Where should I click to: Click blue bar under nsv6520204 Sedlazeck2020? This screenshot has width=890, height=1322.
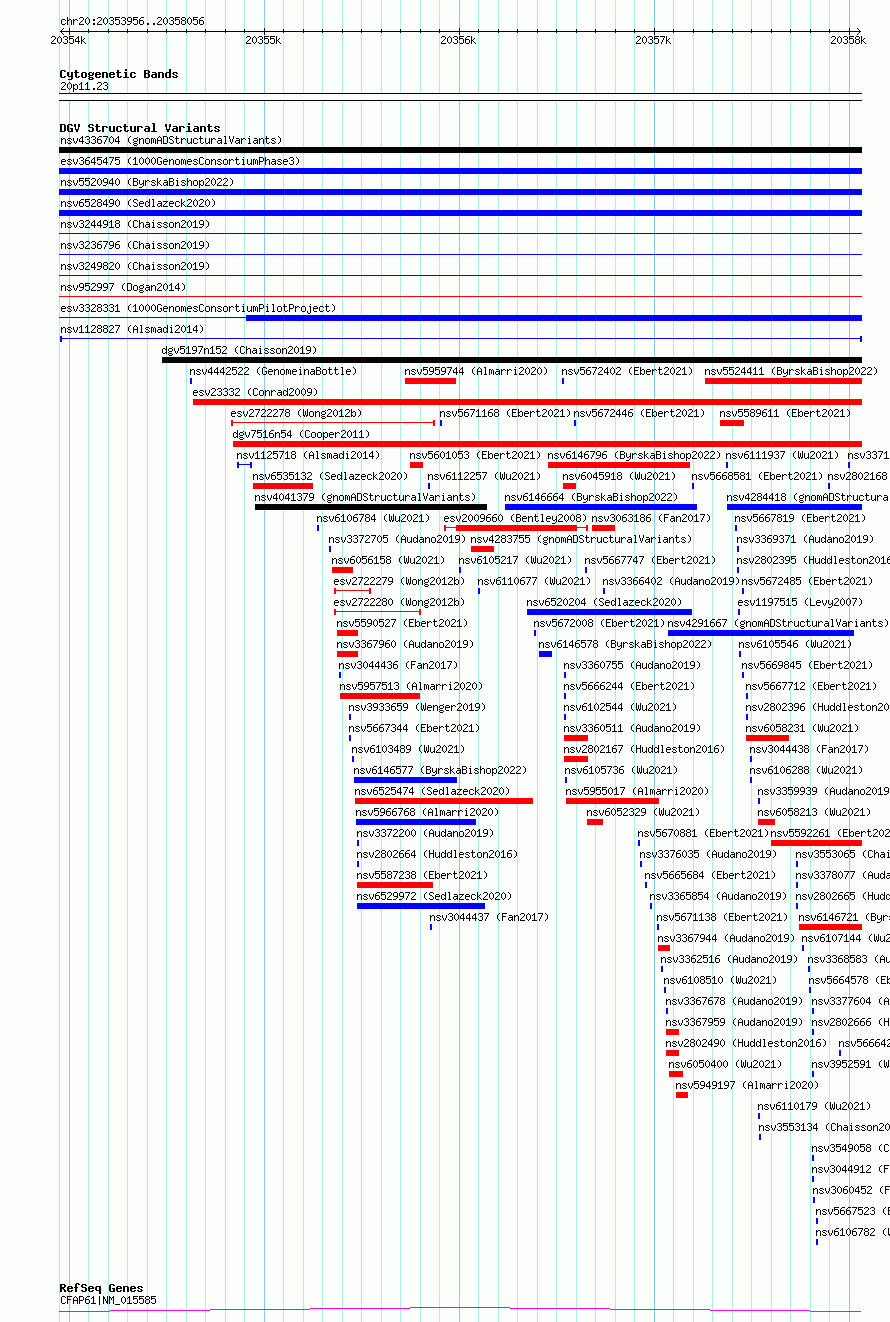[610, 612]
